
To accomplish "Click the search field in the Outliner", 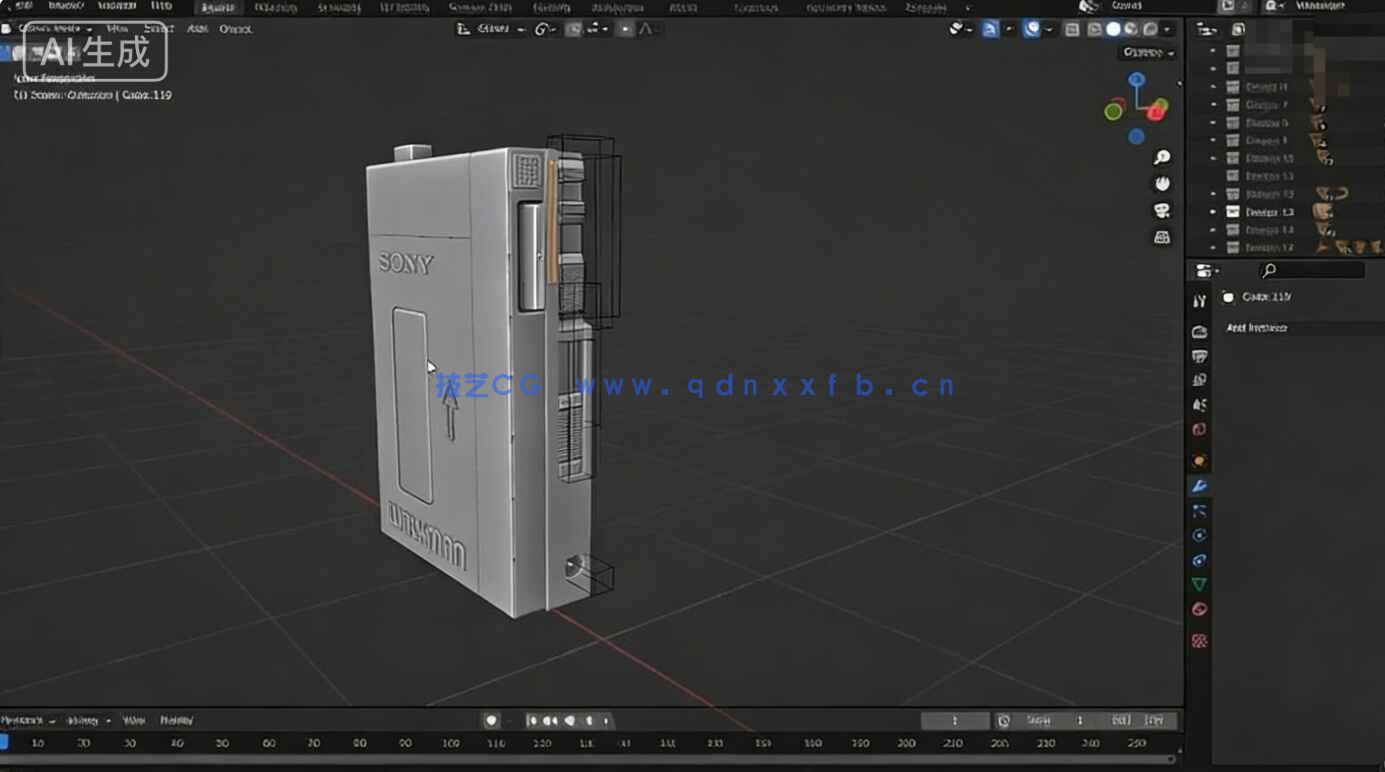I will tap(1312, 270).
